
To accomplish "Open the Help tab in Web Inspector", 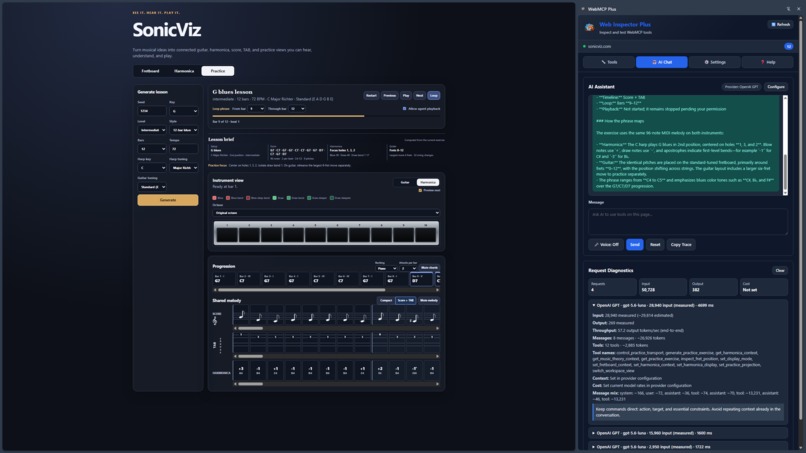I will (x=767, y=62).
